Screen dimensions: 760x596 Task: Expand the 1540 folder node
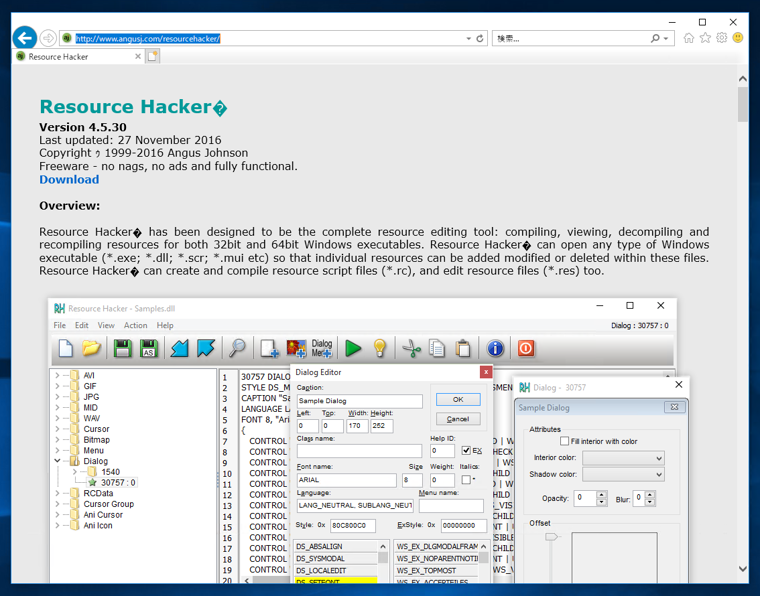pos(75,471)
